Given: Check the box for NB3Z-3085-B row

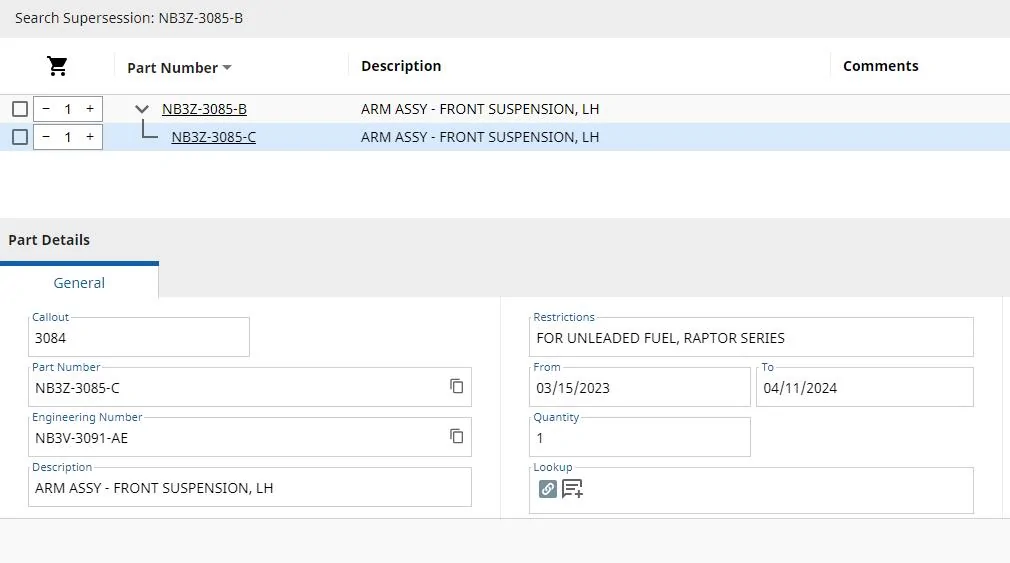Looking at the screenshot, I should (x=20, y=109).
